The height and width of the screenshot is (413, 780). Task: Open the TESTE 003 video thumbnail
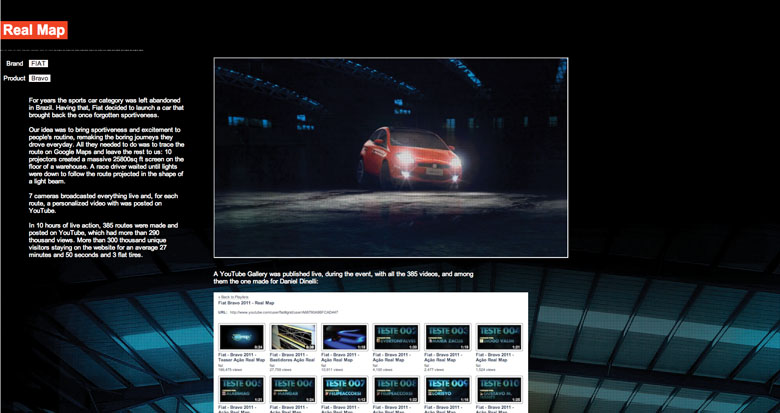(x=448, y=337)
